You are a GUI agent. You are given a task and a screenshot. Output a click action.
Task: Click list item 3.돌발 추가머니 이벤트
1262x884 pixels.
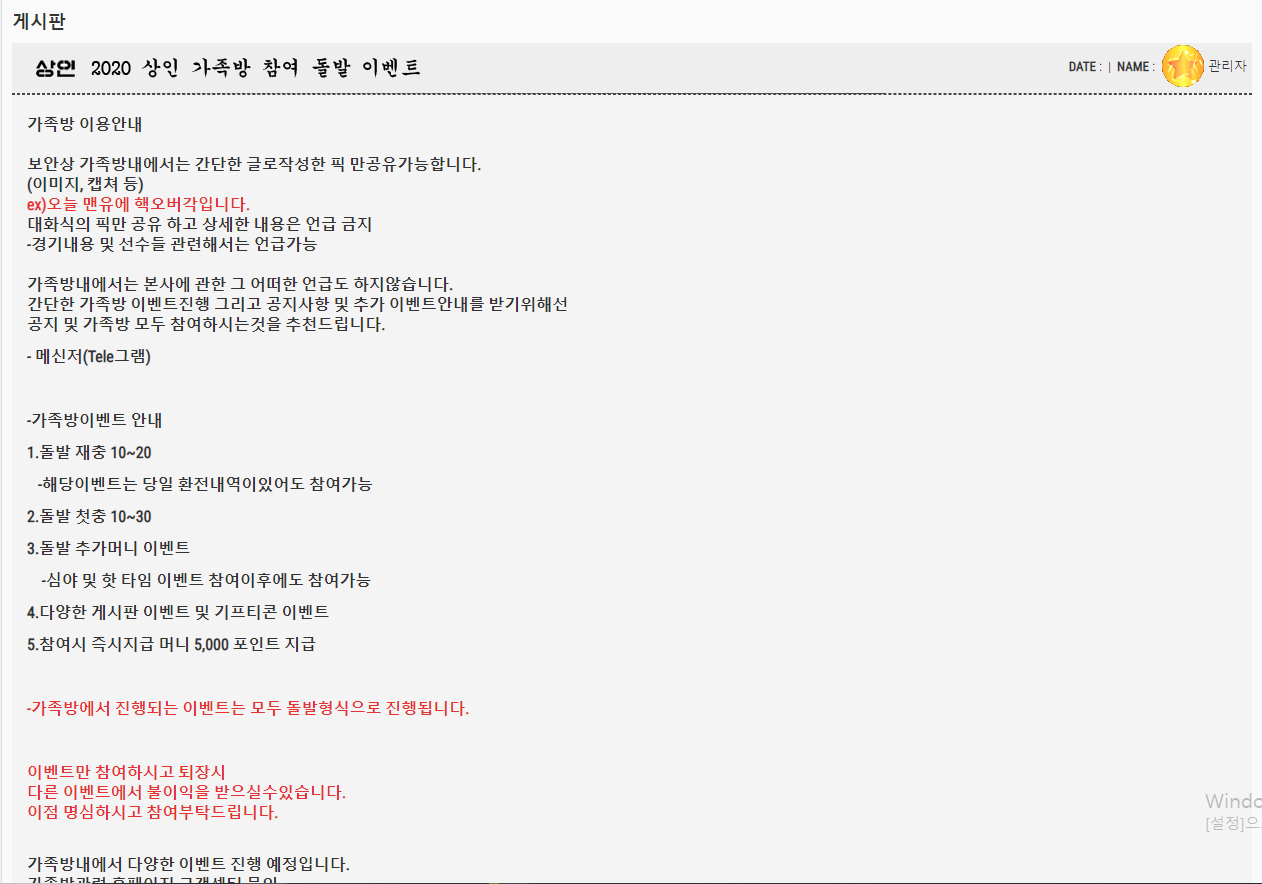[108, 548]
